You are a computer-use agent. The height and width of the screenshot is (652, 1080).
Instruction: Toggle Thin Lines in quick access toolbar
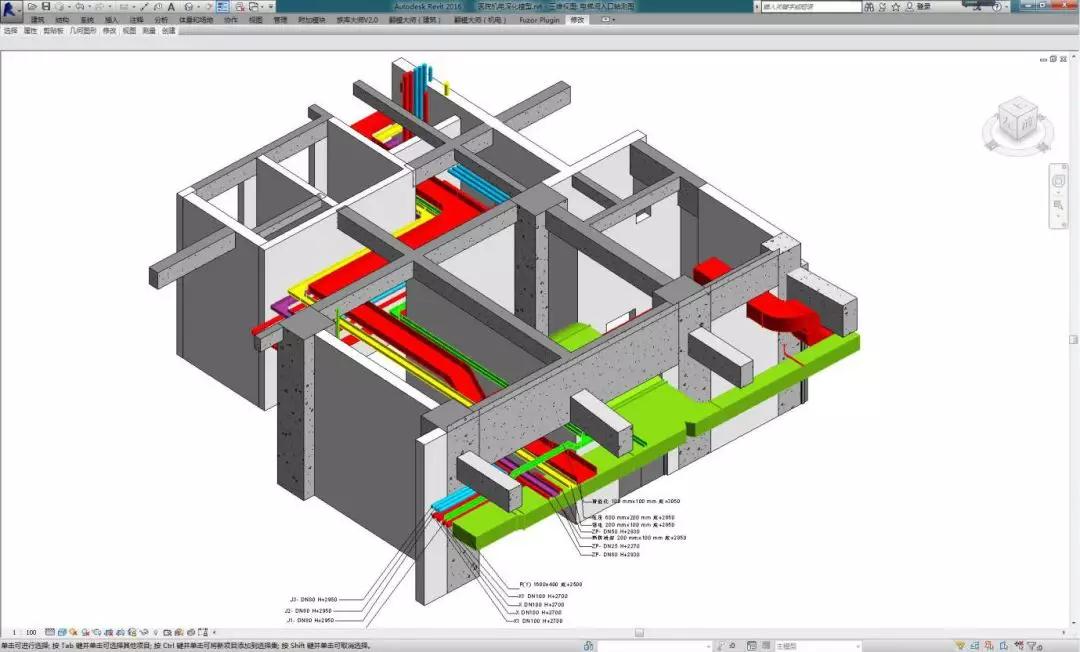click(222, 6)
